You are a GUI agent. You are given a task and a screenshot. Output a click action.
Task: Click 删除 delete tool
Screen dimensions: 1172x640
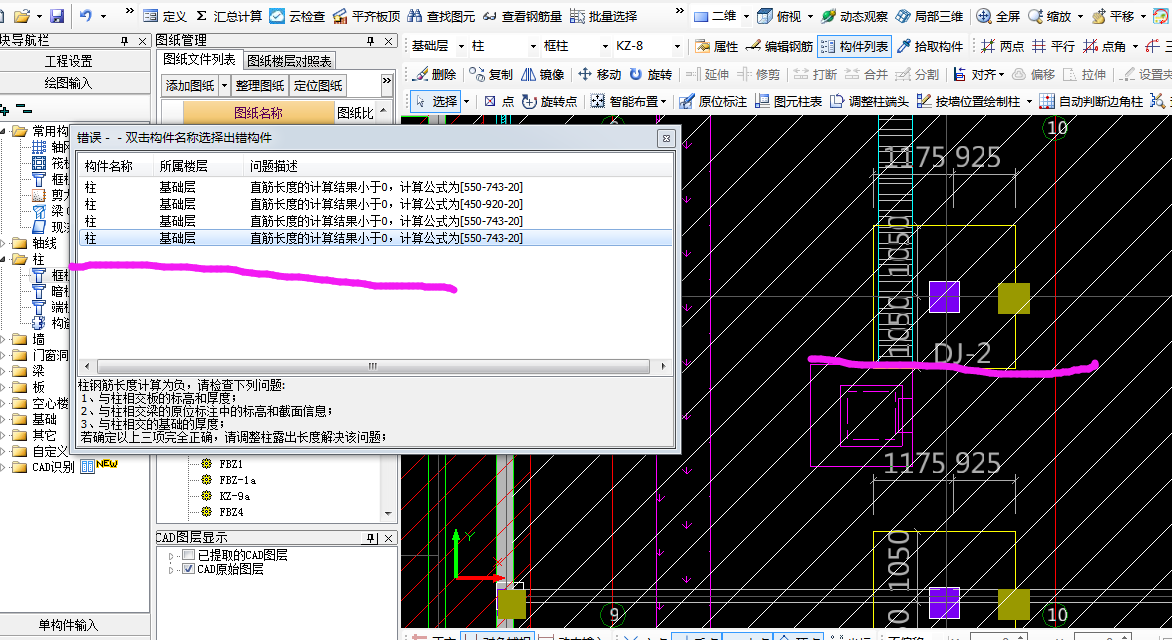[x=434, y=74]
